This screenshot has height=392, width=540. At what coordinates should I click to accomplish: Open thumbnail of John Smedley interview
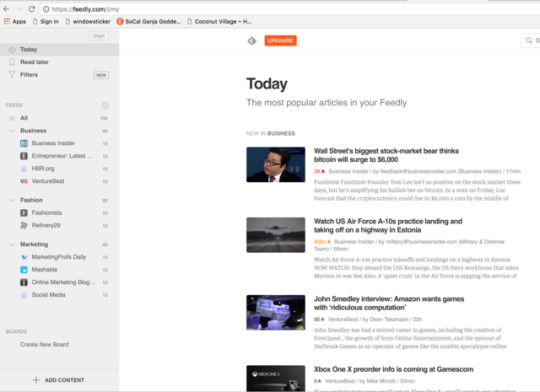coord(276,312)
